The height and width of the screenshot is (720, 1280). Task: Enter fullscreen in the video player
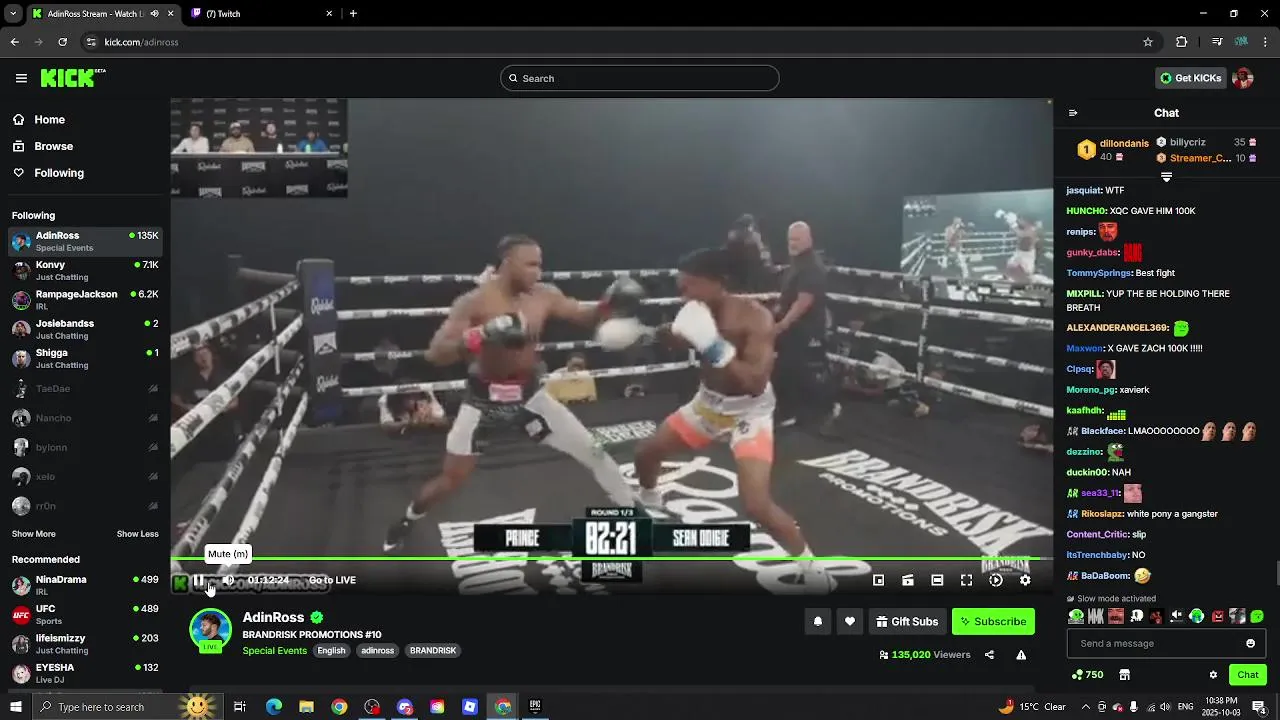tap(966, 580)
